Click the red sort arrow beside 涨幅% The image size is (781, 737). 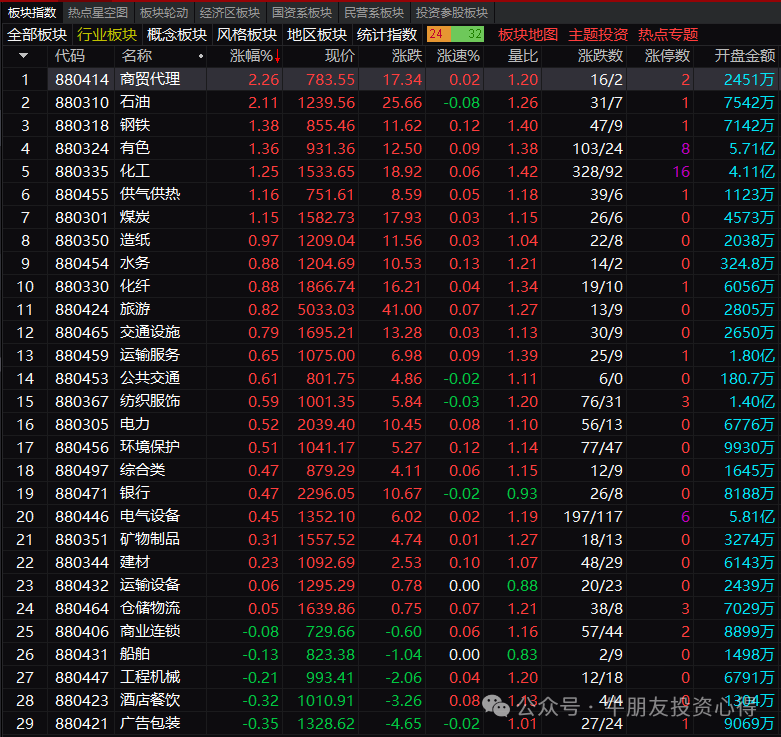(277, 56)
